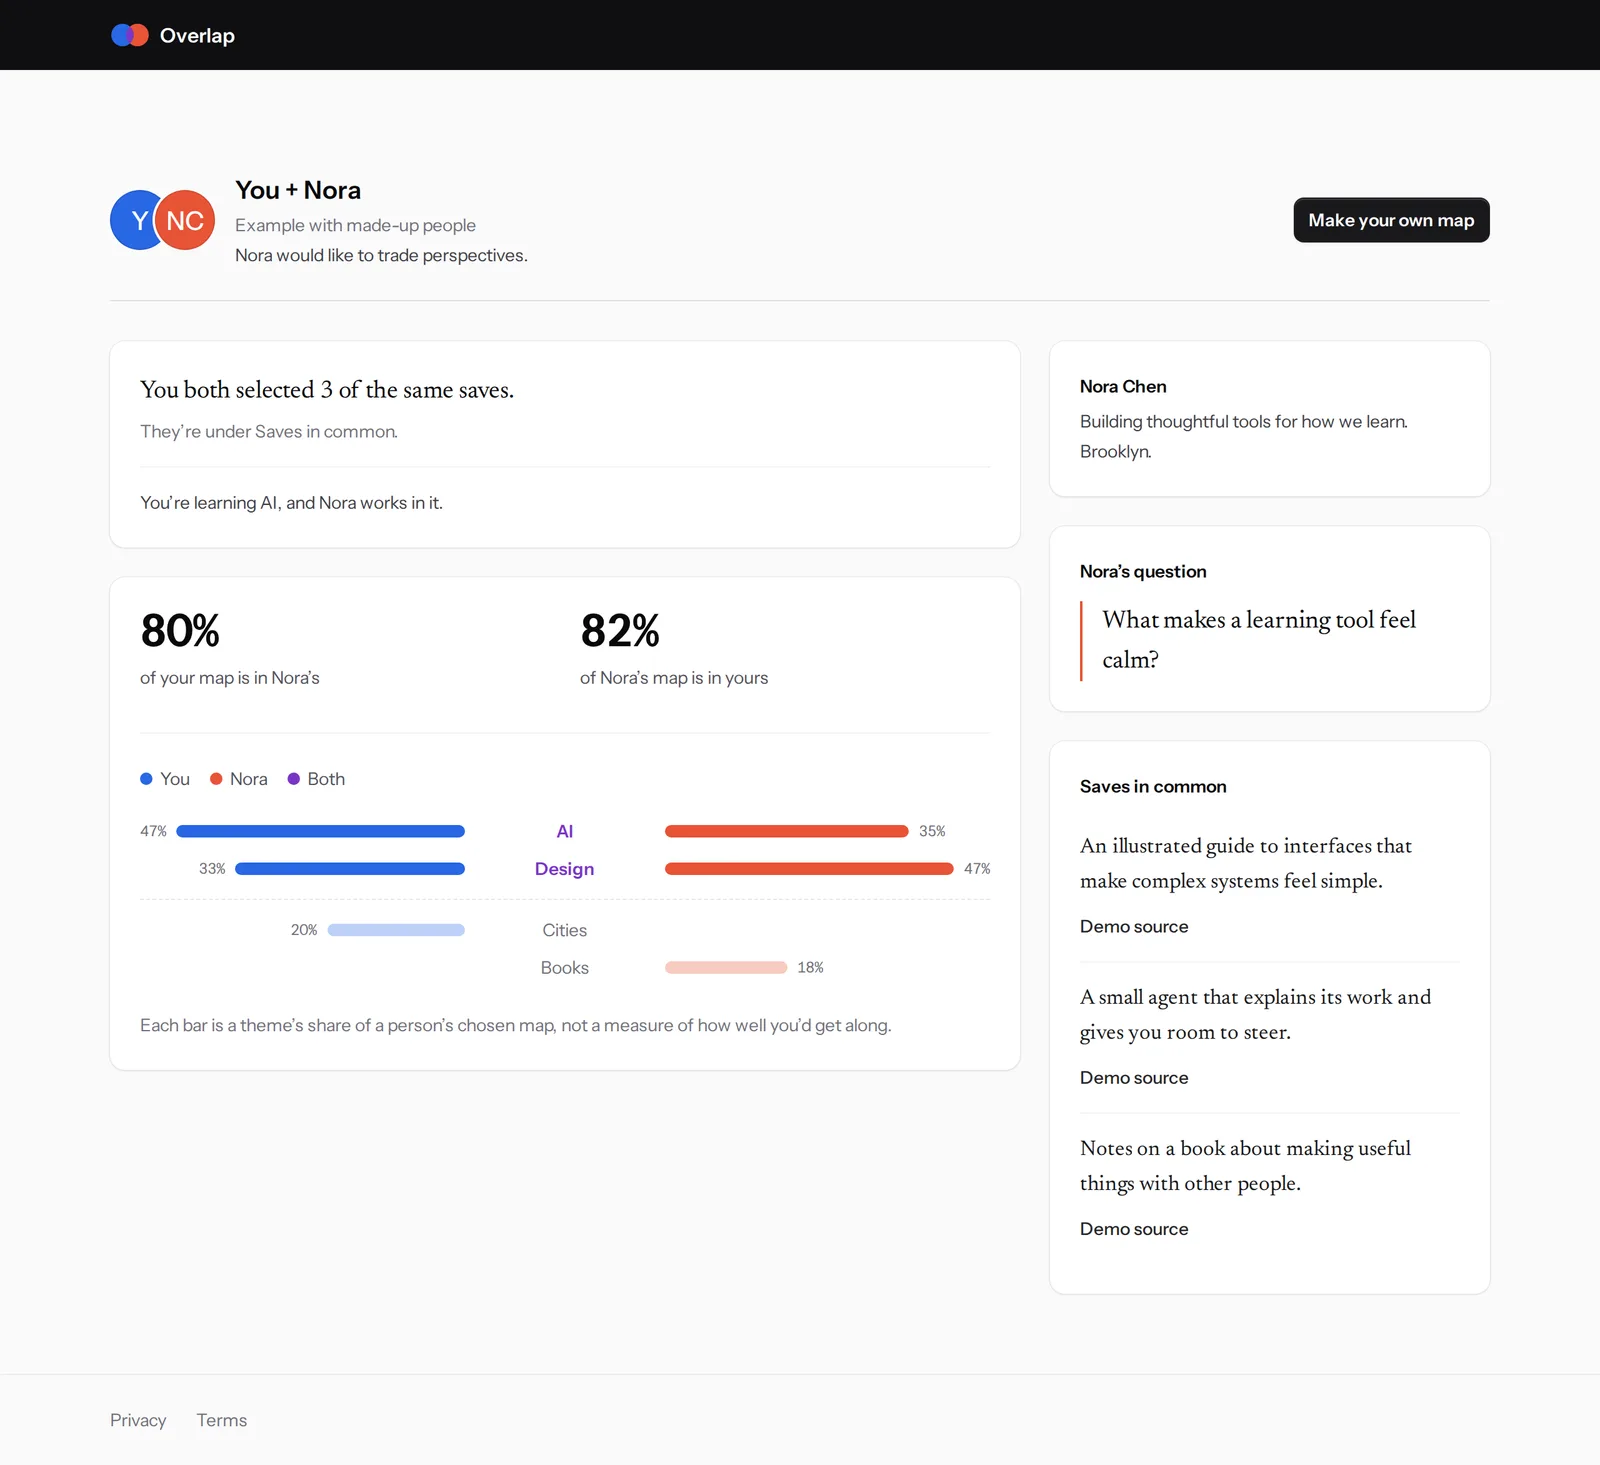Click your 47% AI blue bar
The height and width of the screenshot is (1465, 1600).
click(320, 831)
